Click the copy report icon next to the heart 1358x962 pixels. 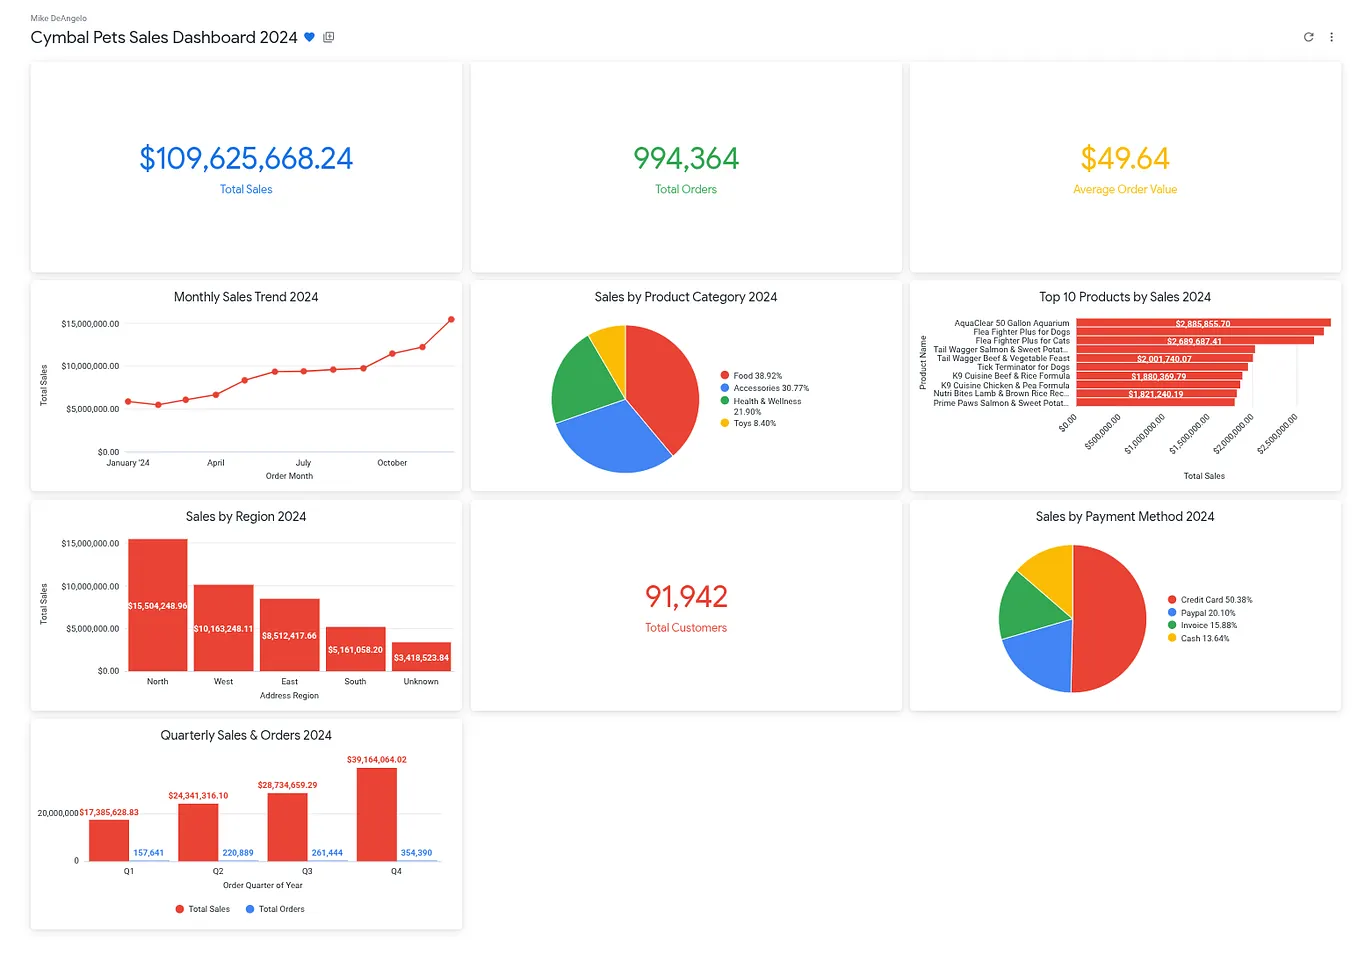tap(328, 37)
